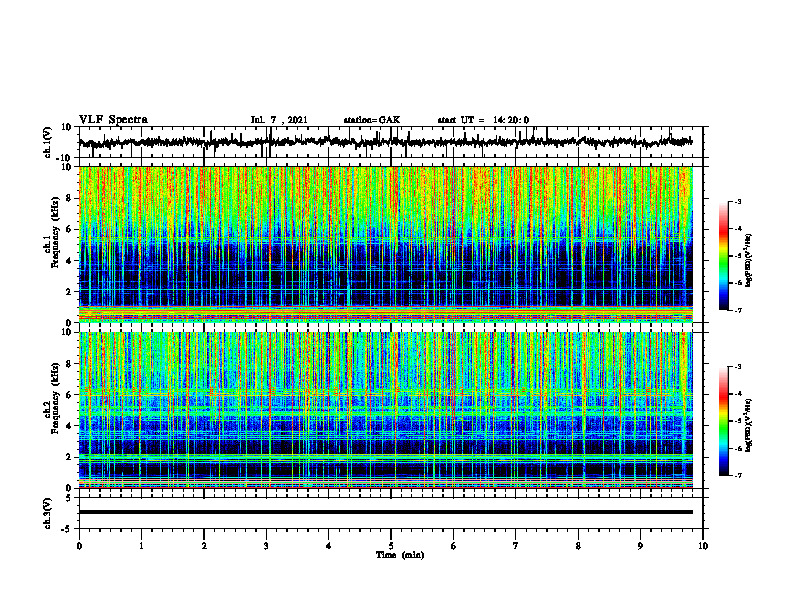Click tick label 8 on Time axis

(x=578, y=546)
